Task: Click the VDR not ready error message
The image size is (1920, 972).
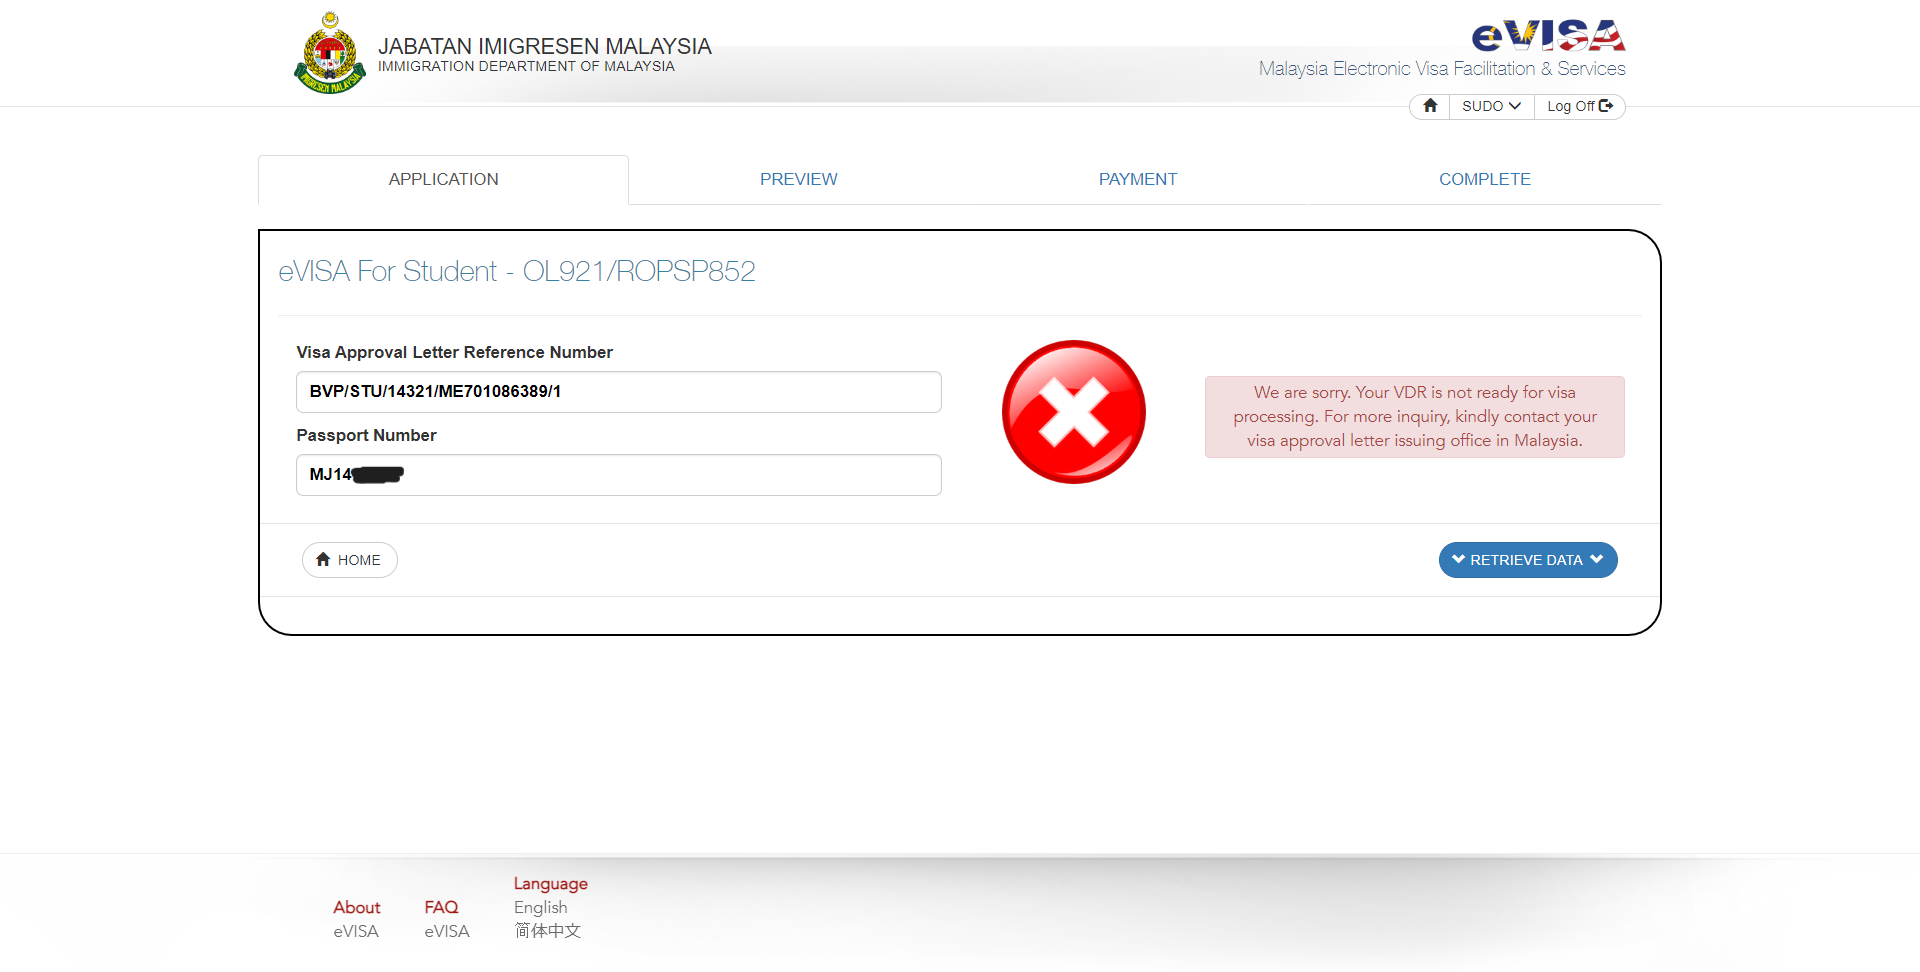Action: 1414,417
